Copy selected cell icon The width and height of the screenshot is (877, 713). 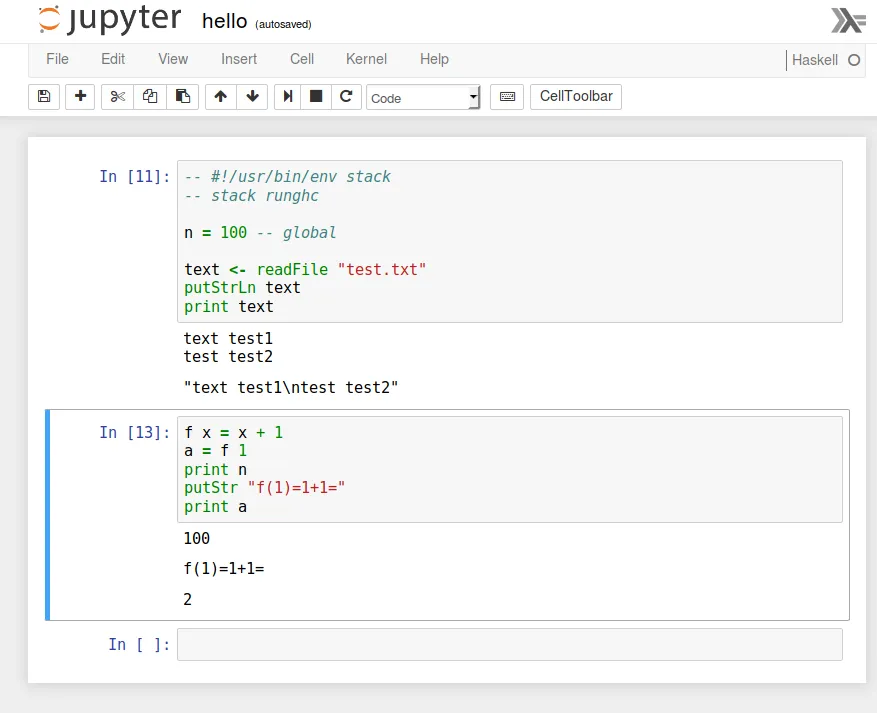150,97
